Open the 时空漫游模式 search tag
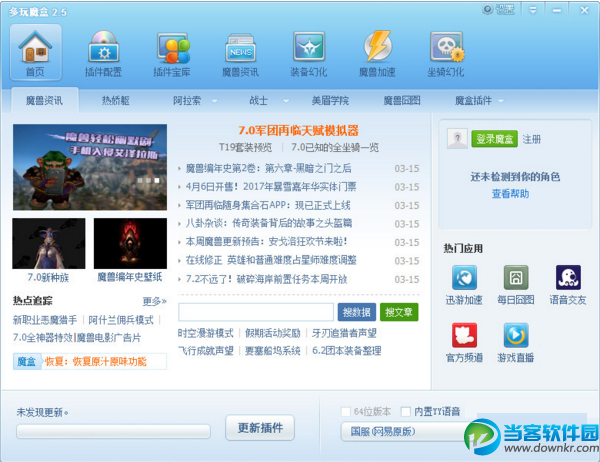This screenshot has width=600, height=462. [205, 333]
